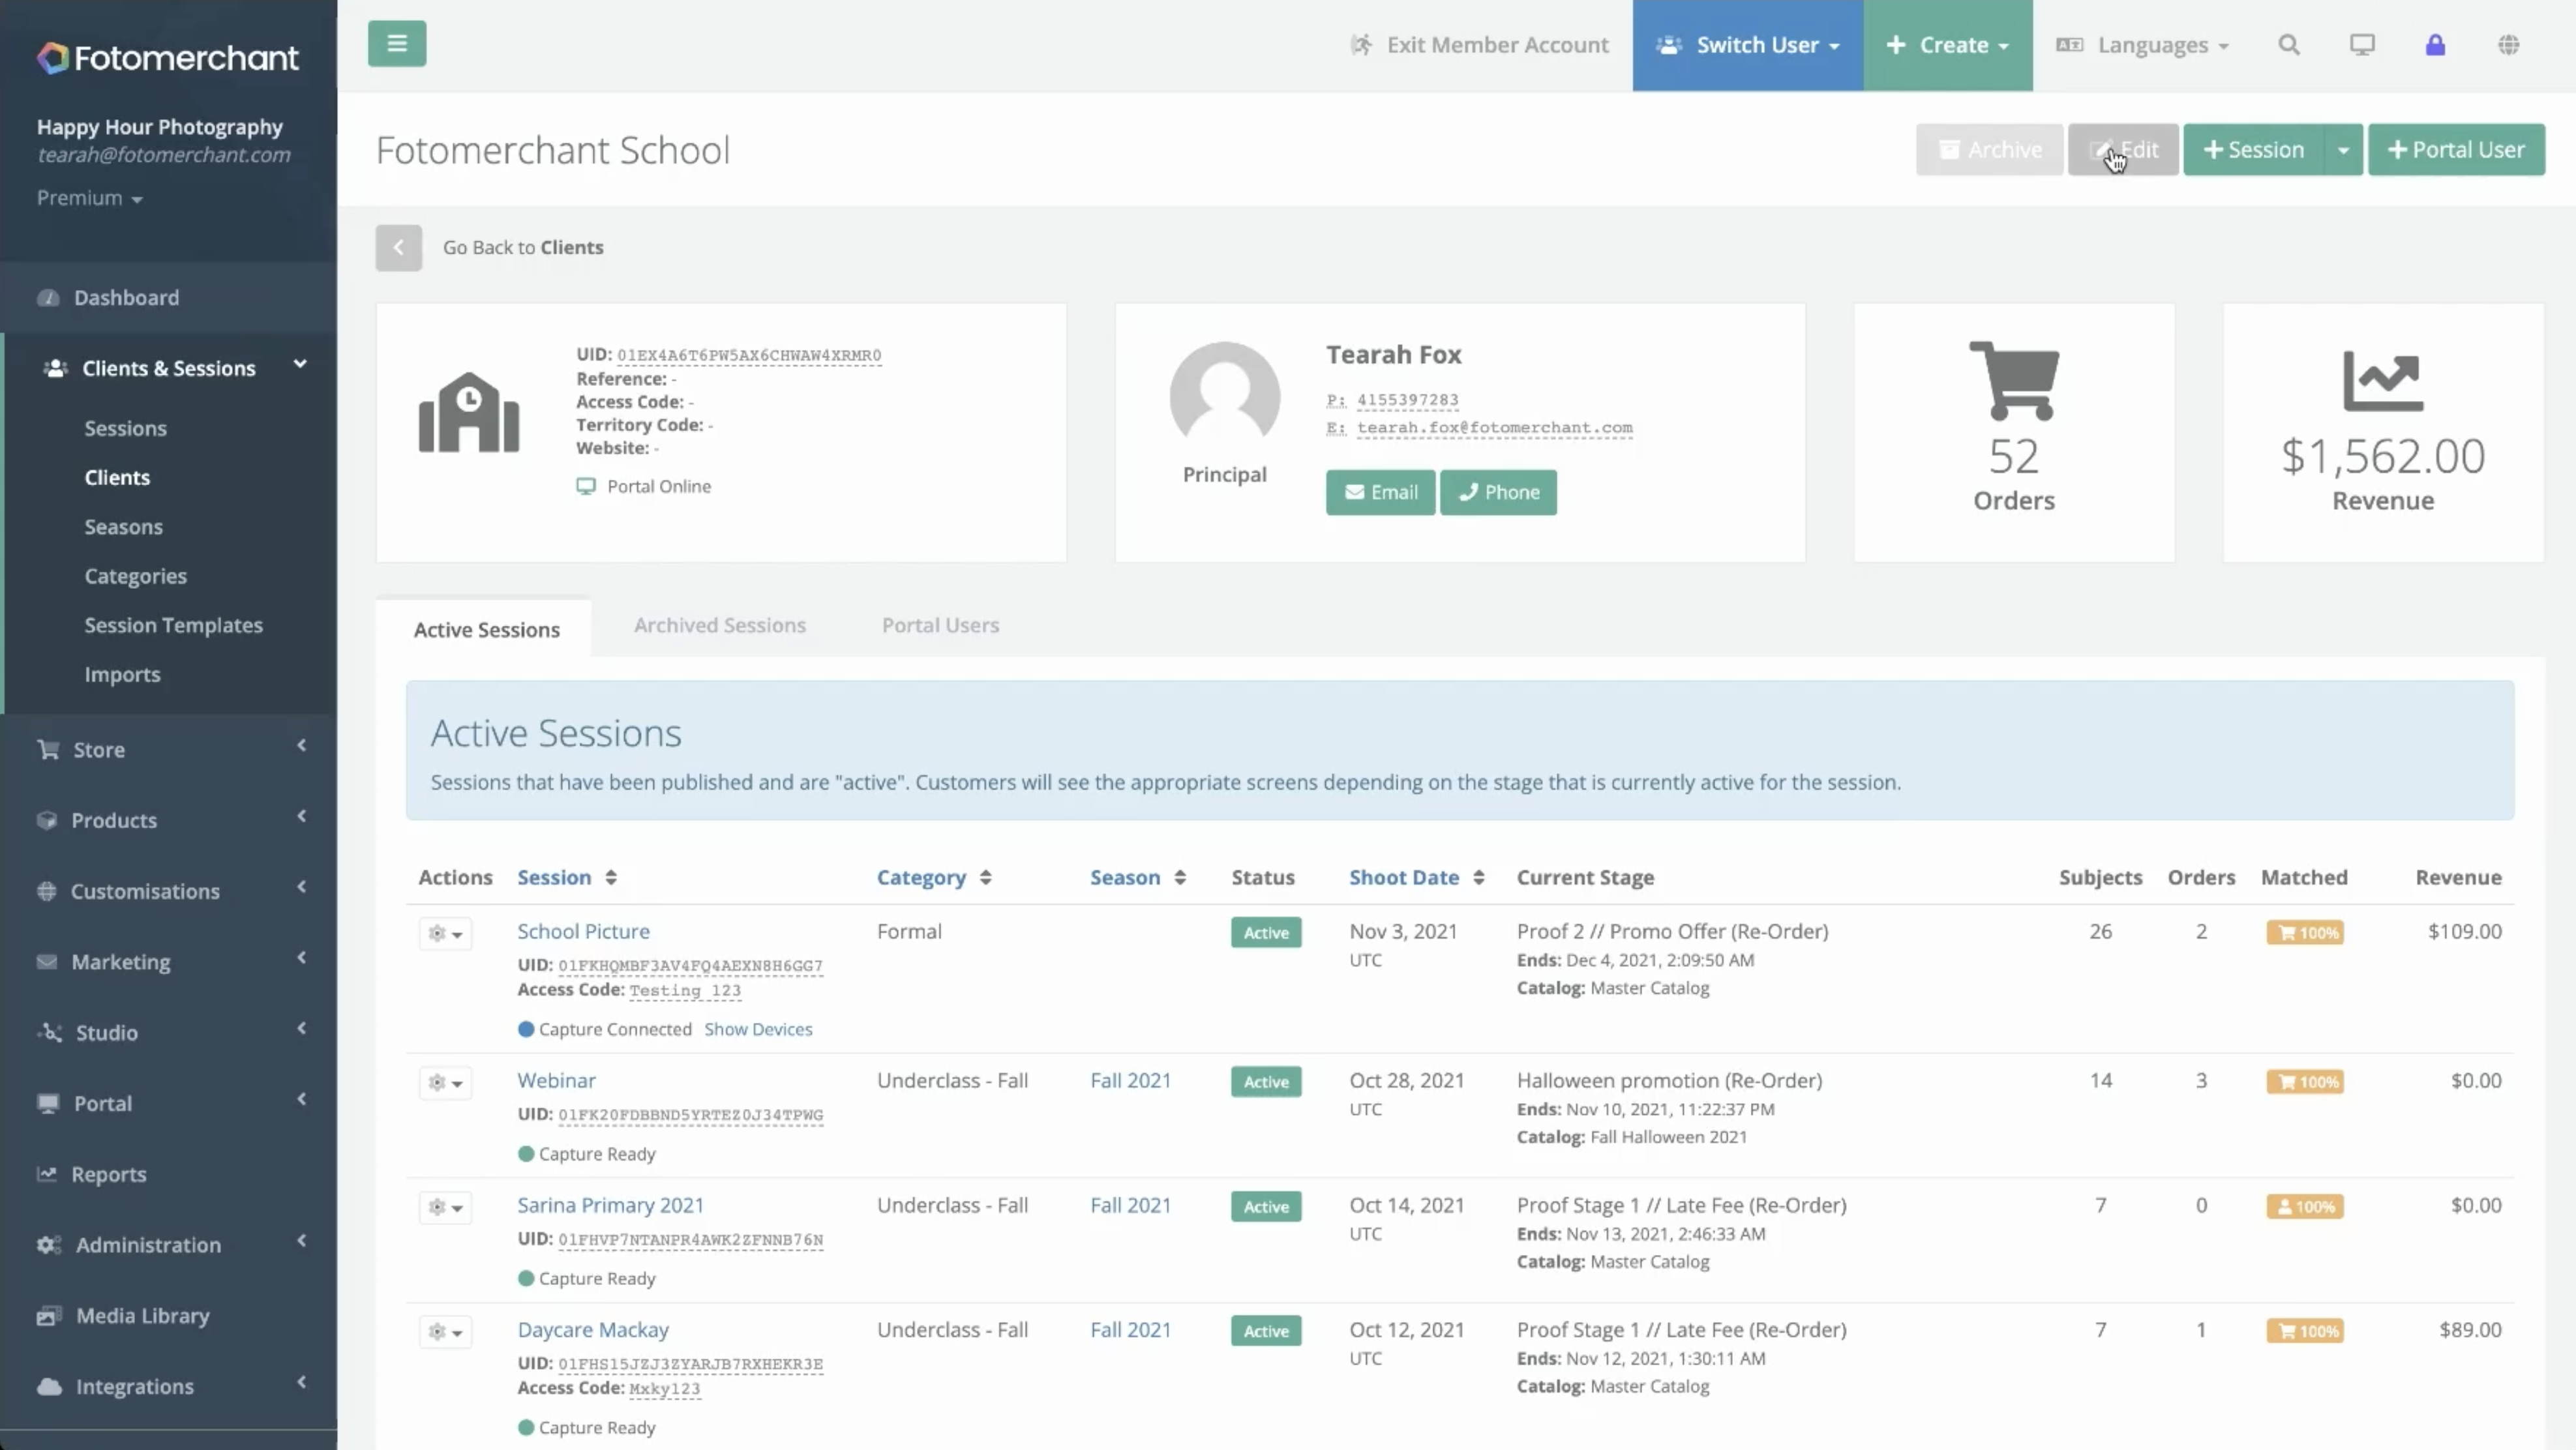Click the Portal Online monitor icon
The image size is (2576, 1450).
coord(586,486)
